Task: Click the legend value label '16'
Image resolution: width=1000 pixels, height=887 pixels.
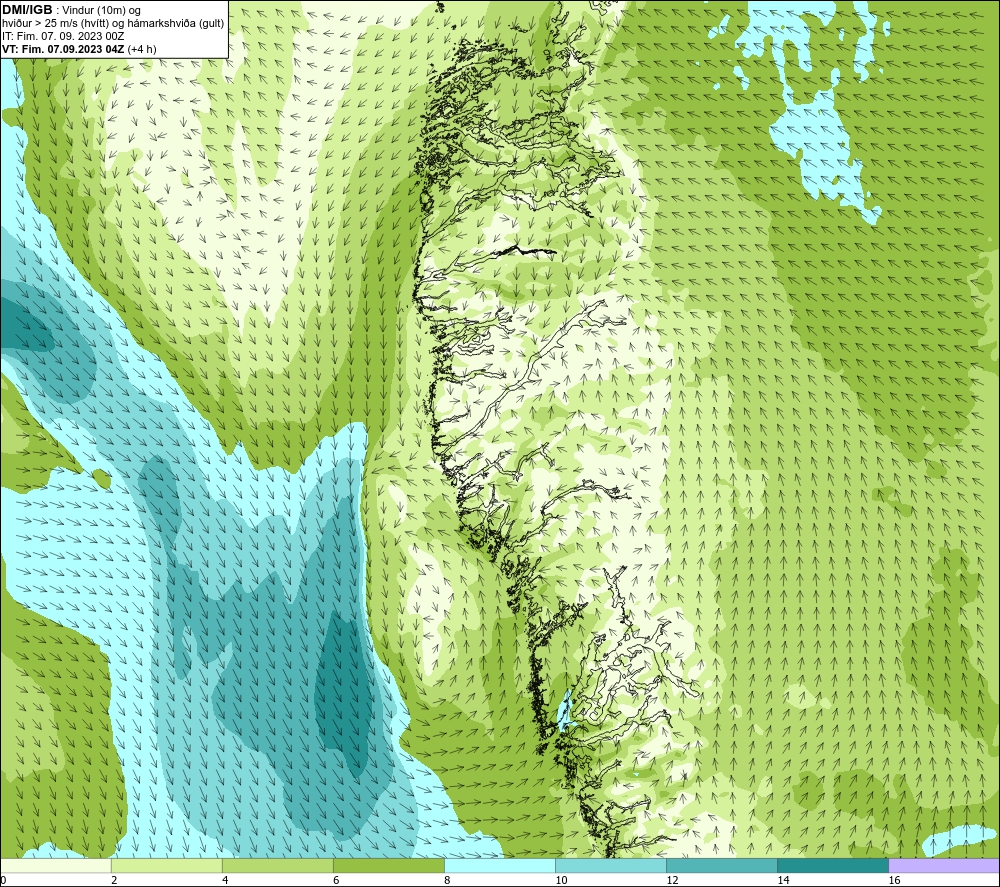Action: coord(894,881)
